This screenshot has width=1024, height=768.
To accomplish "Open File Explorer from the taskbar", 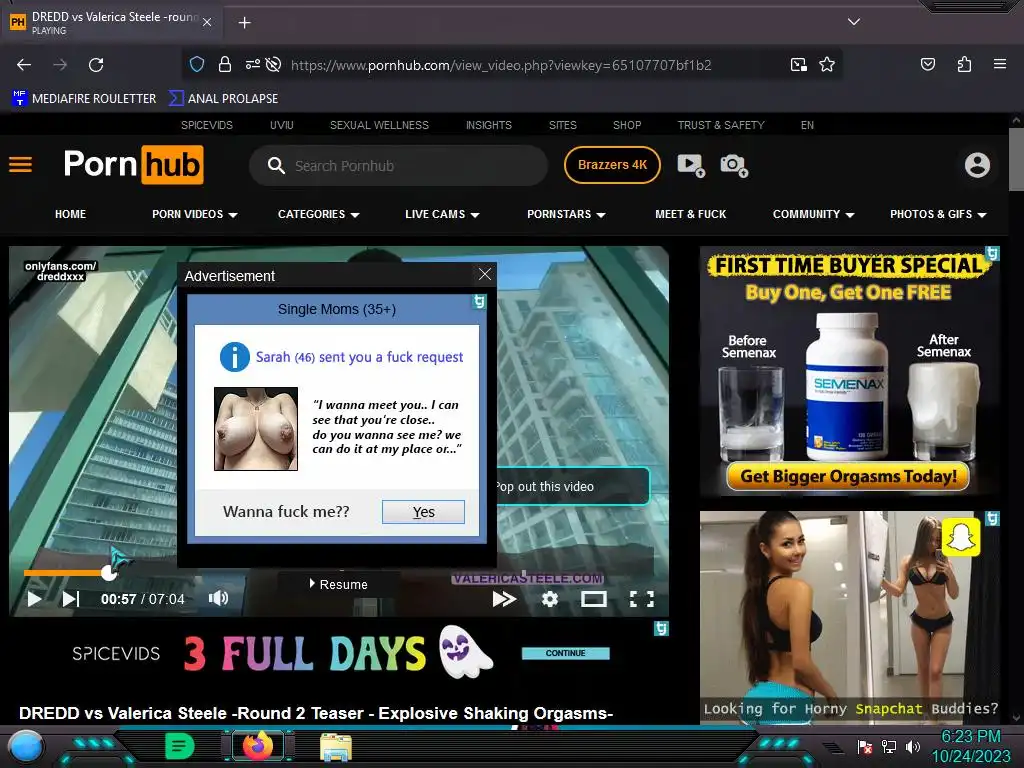I will 336,748.
